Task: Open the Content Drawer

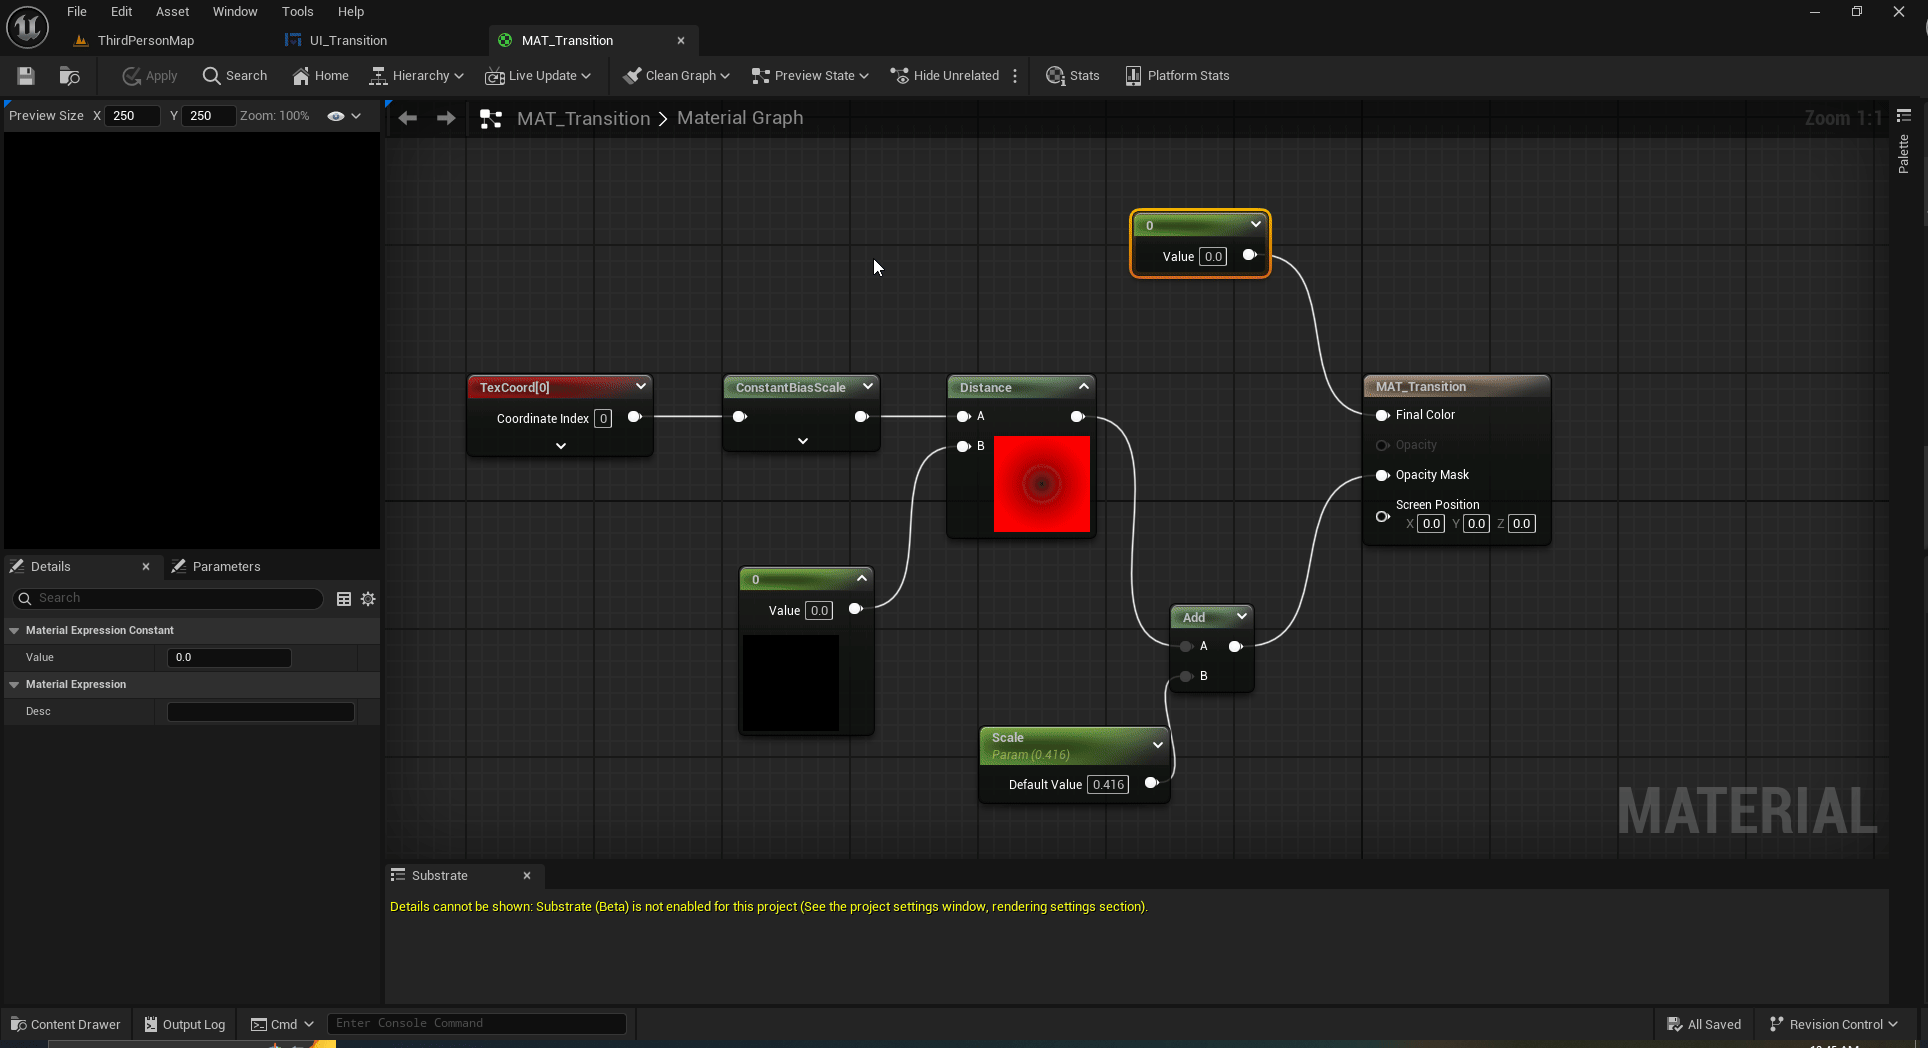Action: (65, 1024)
